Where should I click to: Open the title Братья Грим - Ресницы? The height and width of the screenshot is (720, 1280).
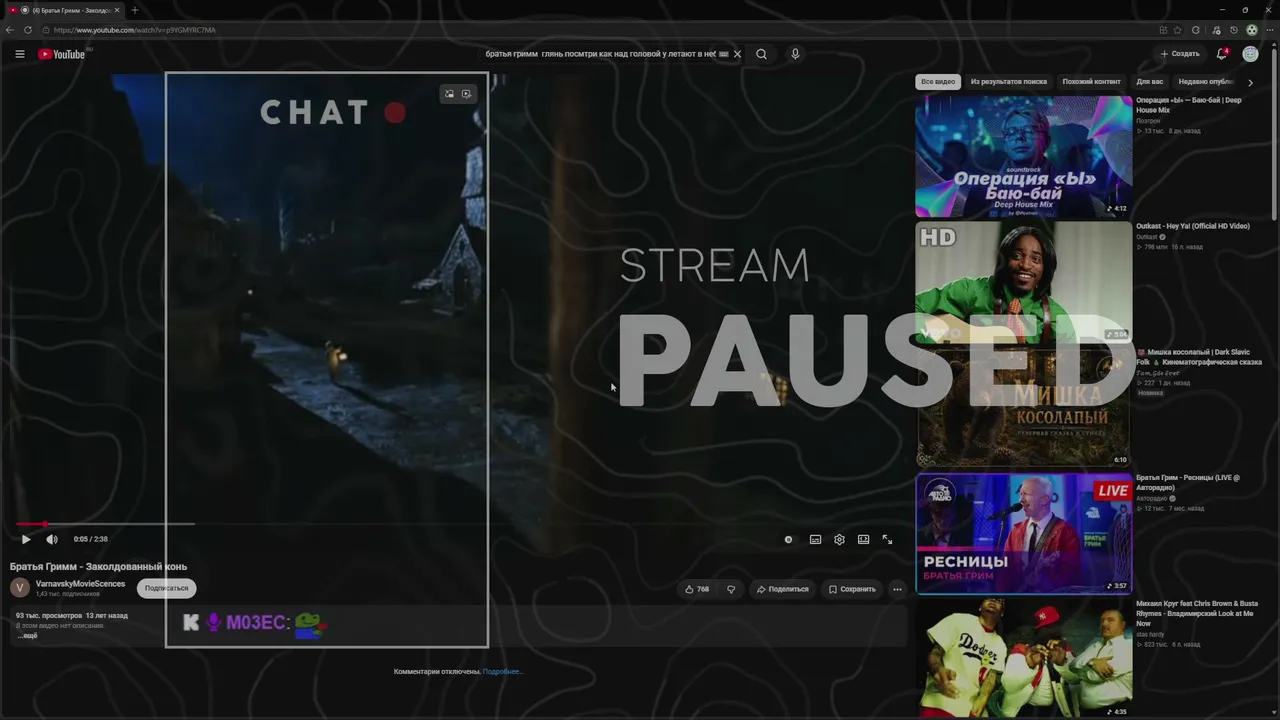1188,482
